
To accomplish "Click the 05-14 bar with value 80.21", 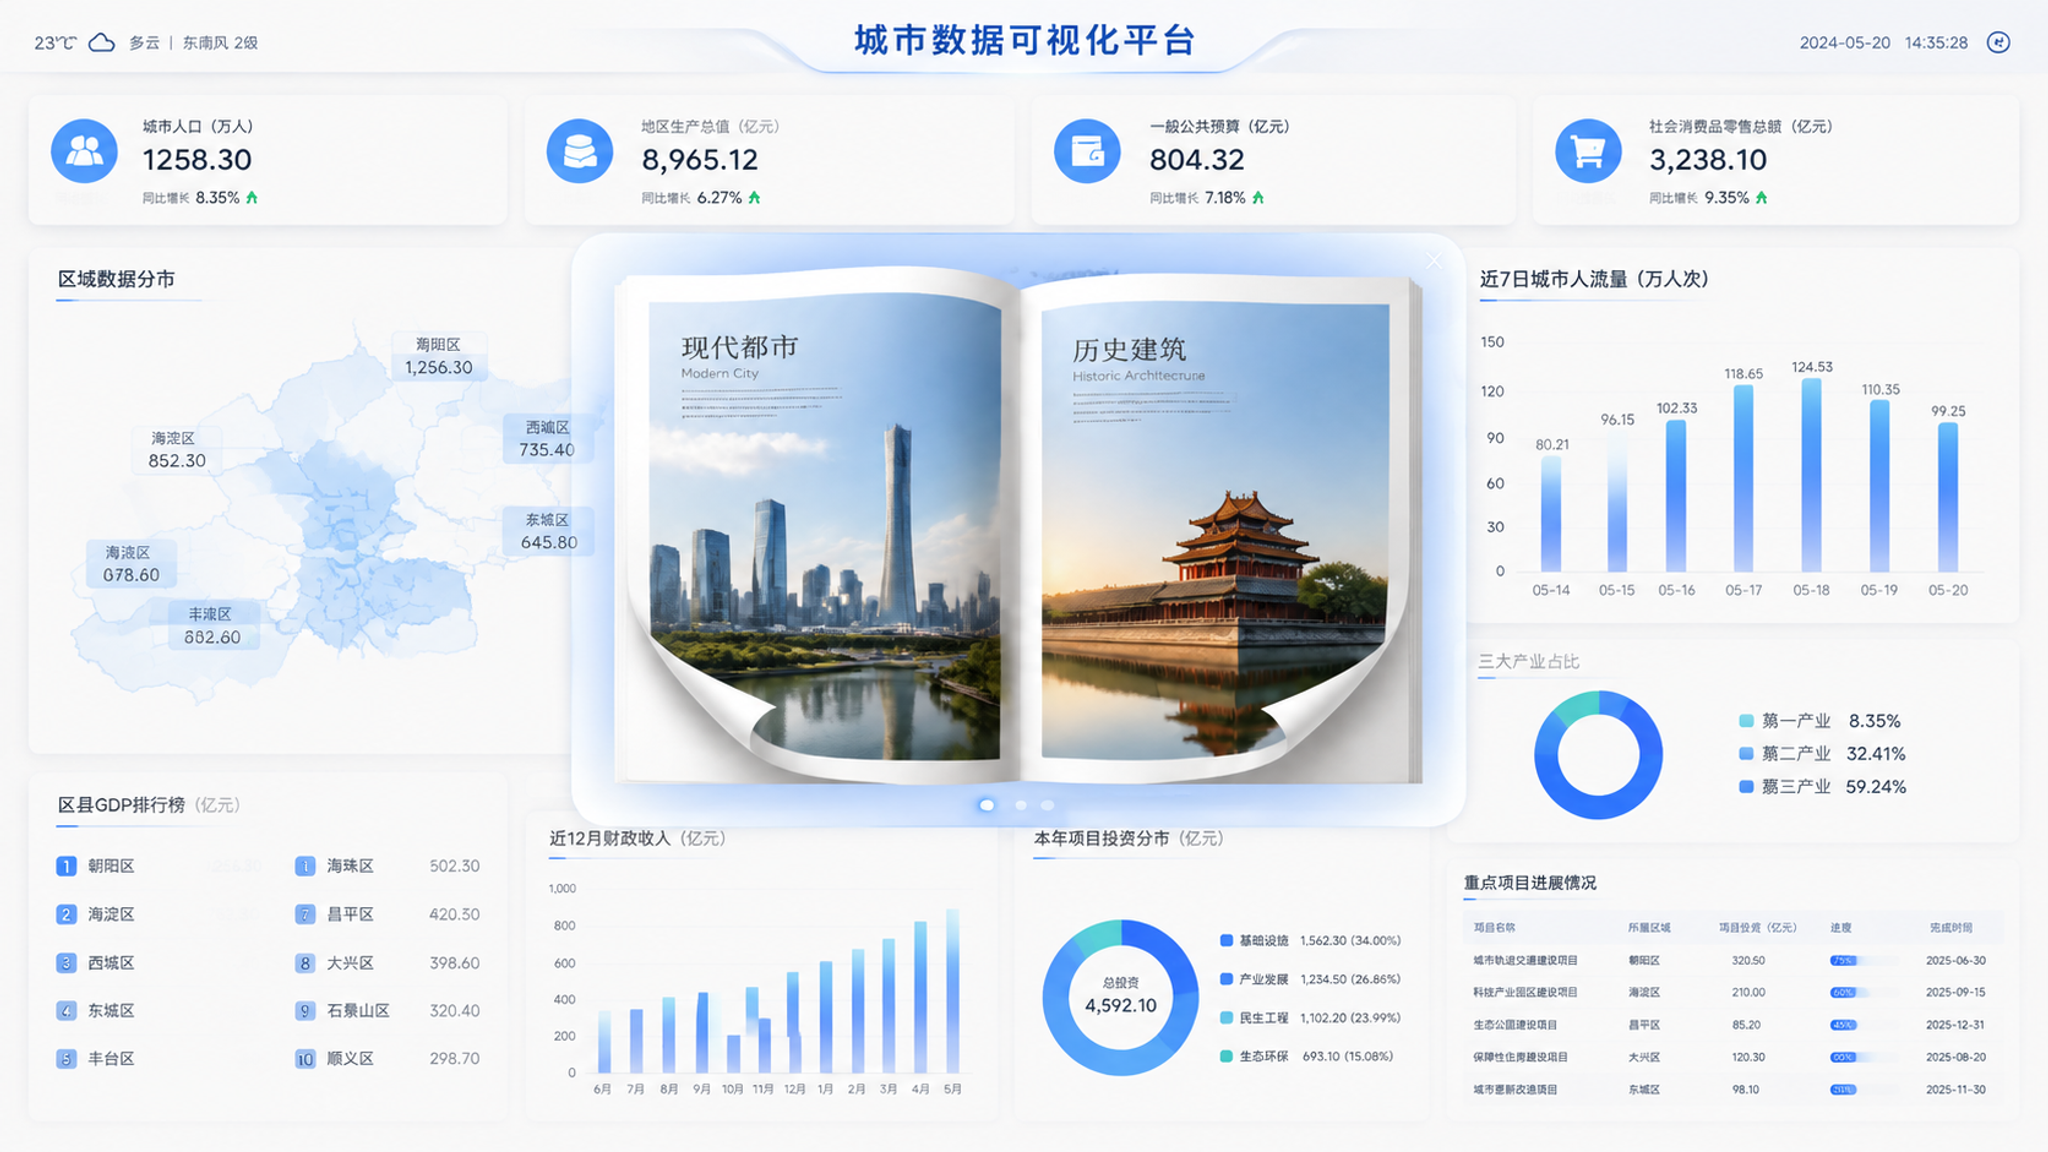I will pos(1551,514).
